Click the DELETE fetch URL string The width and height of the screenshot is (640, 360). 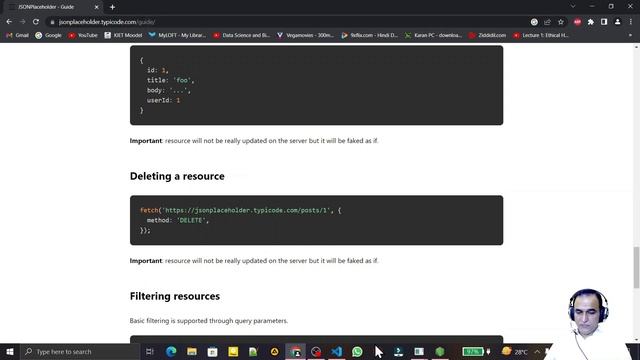pos(246,210)
